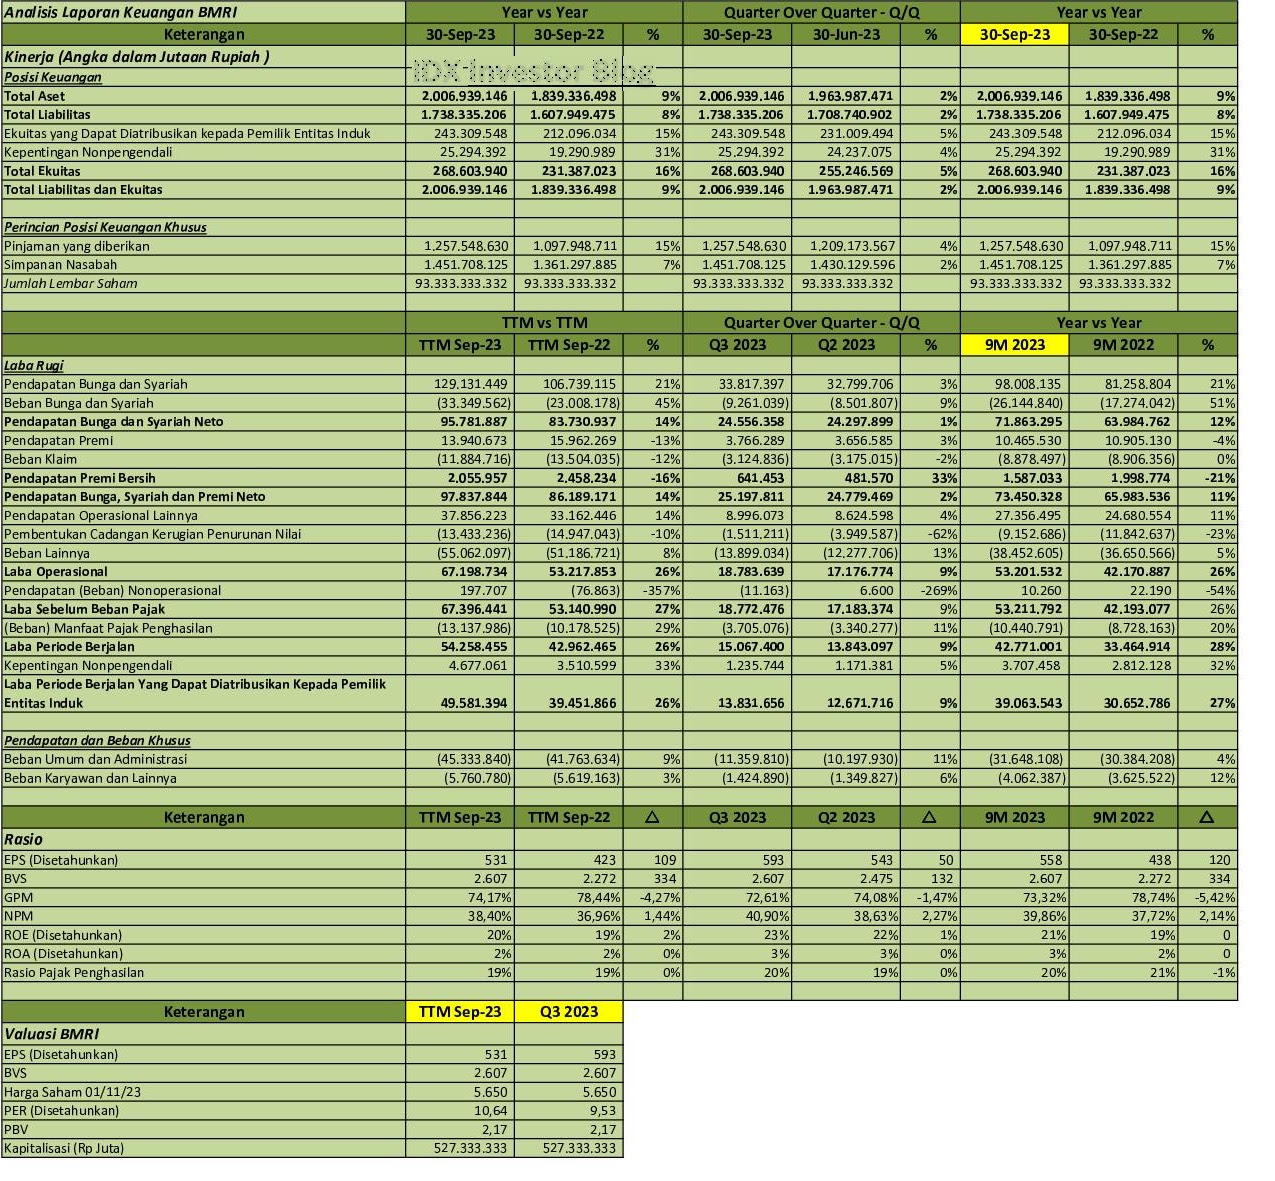Select the 'PER (Disetahunkan)' row label
Viewport: 1275px width, 1181px height.
coord(61,1110)
